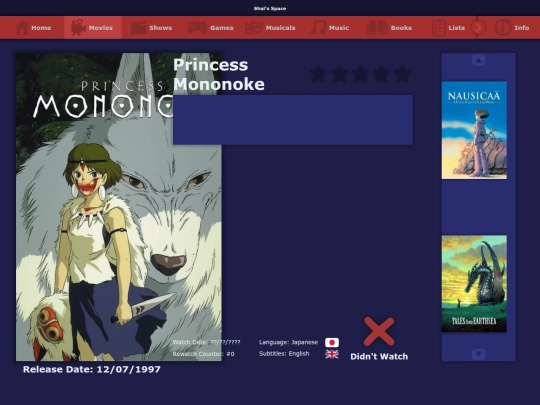Rate one star with first star

(318, 74)
